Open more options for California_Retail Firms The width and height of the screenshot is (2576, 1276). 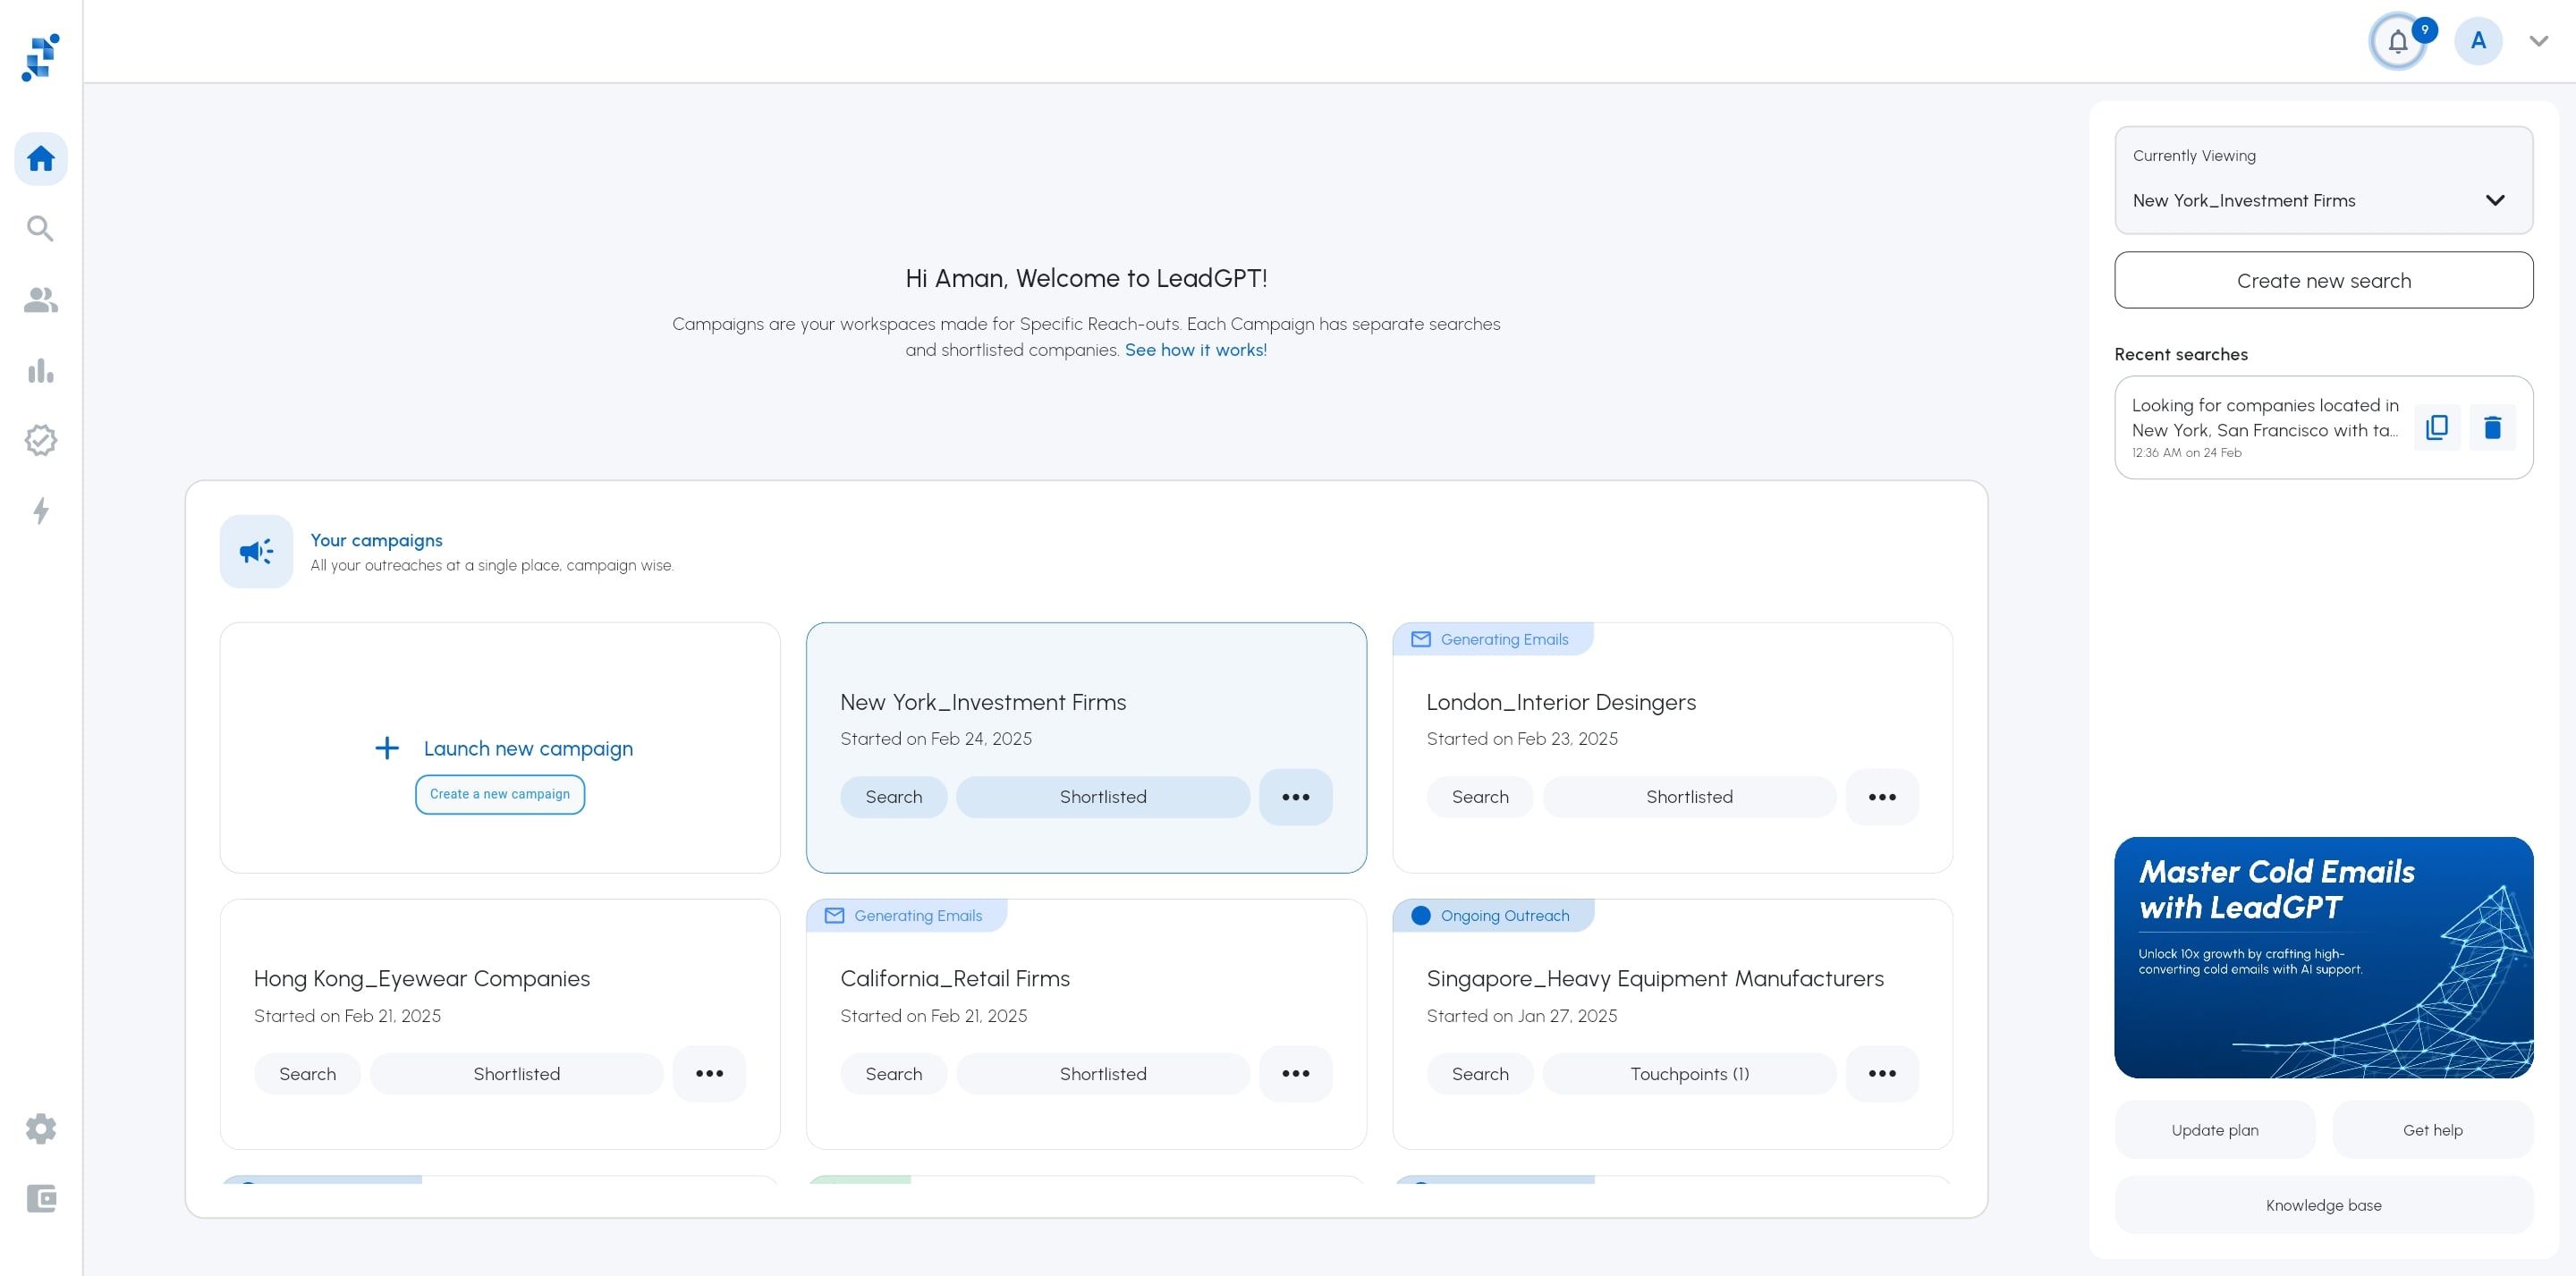(x=1295, y=1073)
